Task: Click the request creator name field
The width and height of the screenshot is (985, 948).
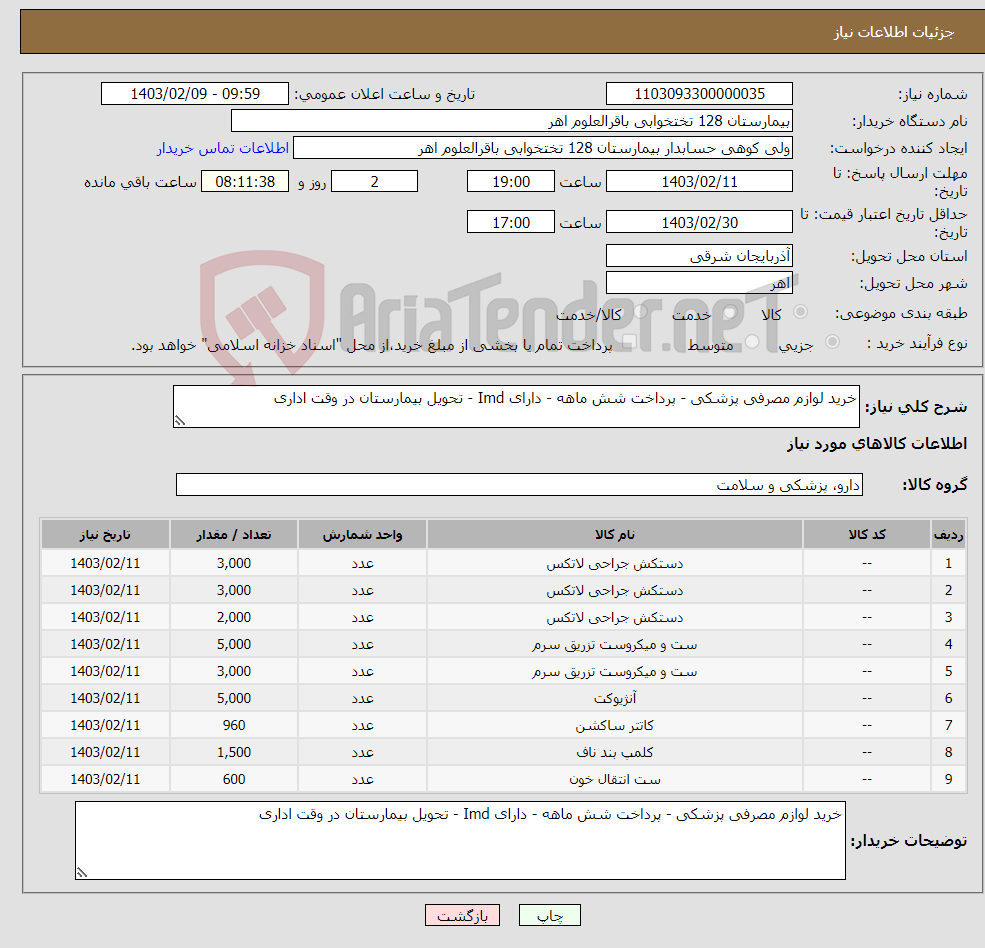Action: 543,148
